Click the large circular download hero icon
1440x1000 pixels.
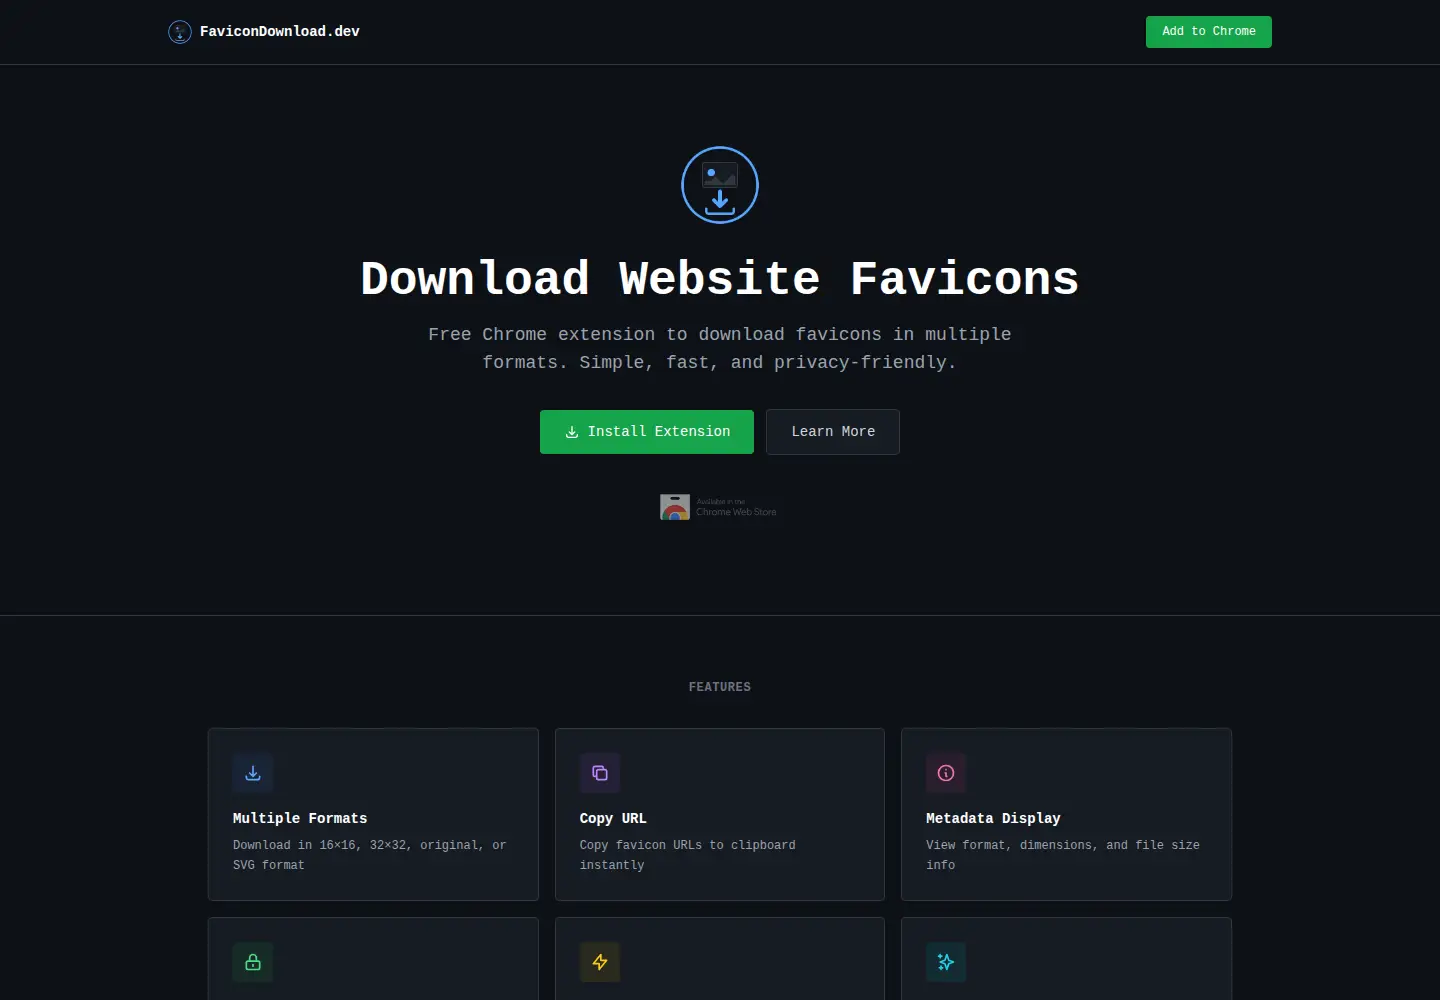pyautogui.click(x=720, y=185)
